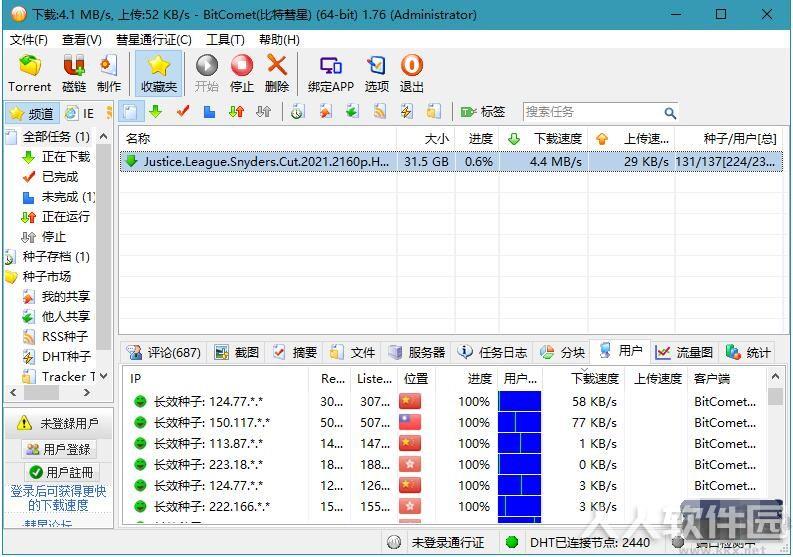Filter downloading tasks via green arrow icon
Image resolution: width=793 pixels, height=557 pixels.
click(156, 112)
